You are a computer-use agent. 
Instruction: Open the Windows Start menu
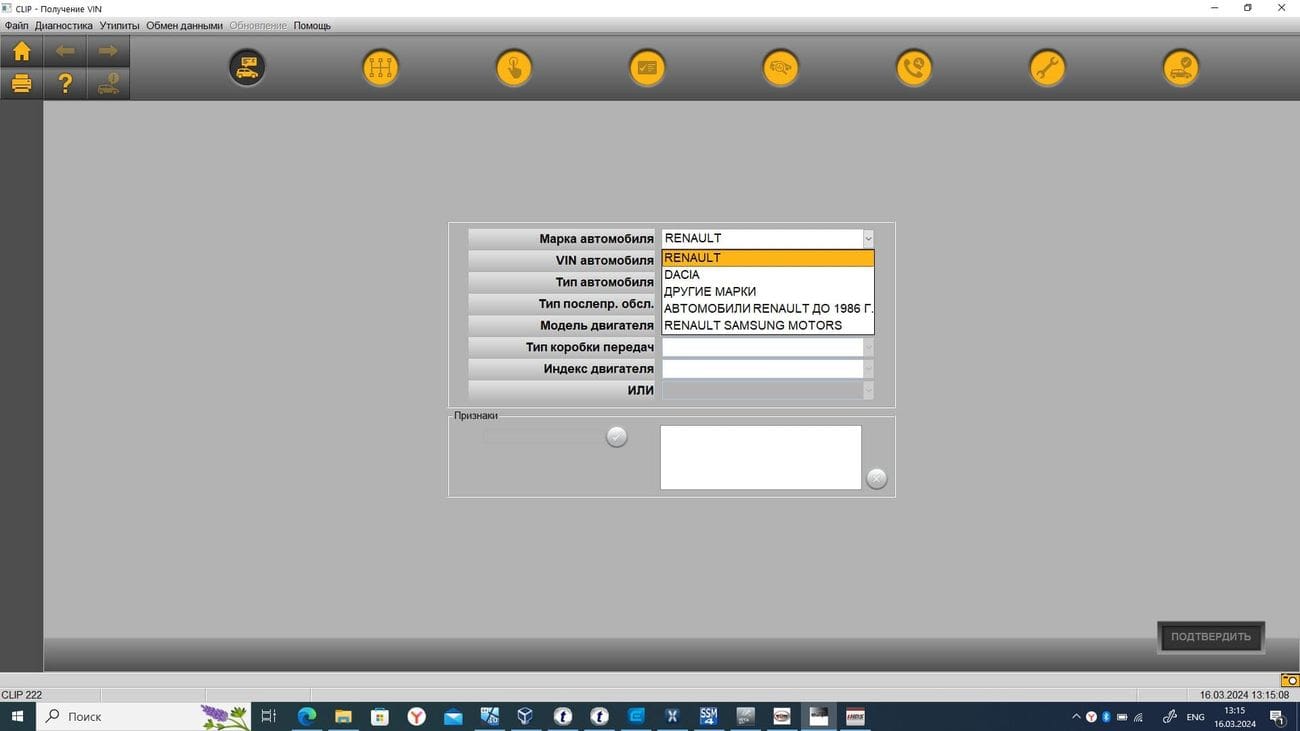click(17, 716)
